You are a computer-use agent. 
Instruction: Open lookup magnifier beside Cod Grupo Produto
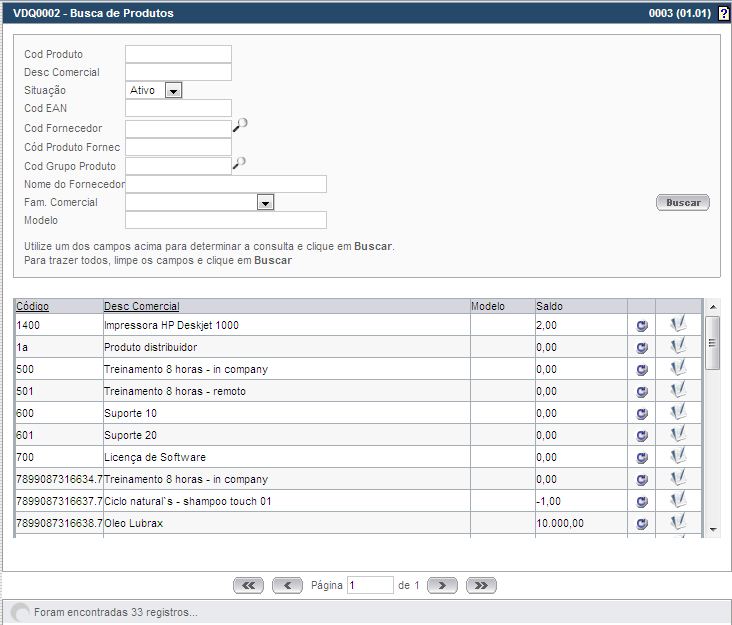click(x=240, y=163)
